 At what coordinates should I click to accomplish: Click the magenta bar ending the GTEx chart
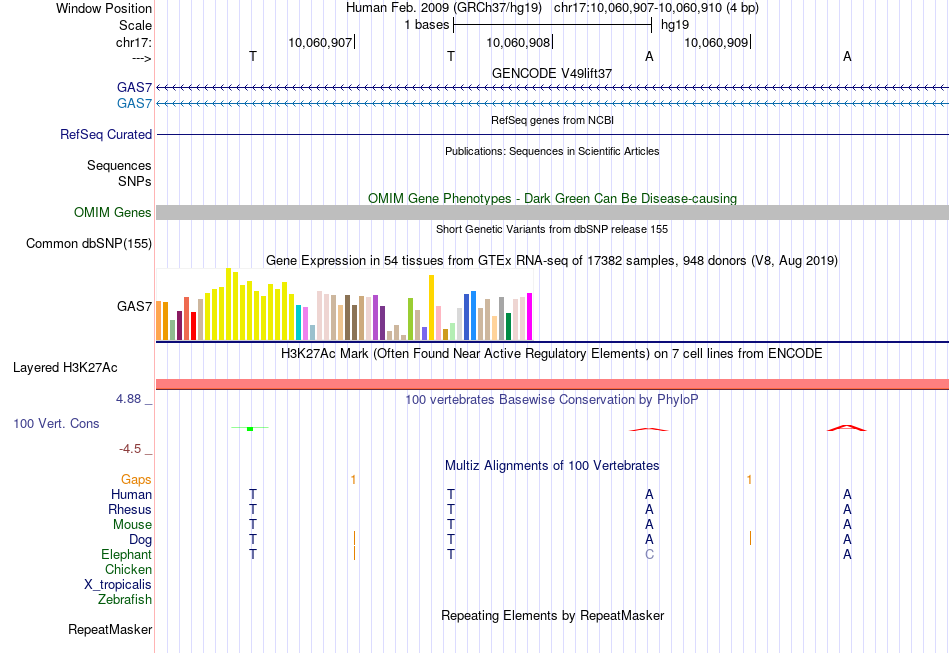point(530,317)
